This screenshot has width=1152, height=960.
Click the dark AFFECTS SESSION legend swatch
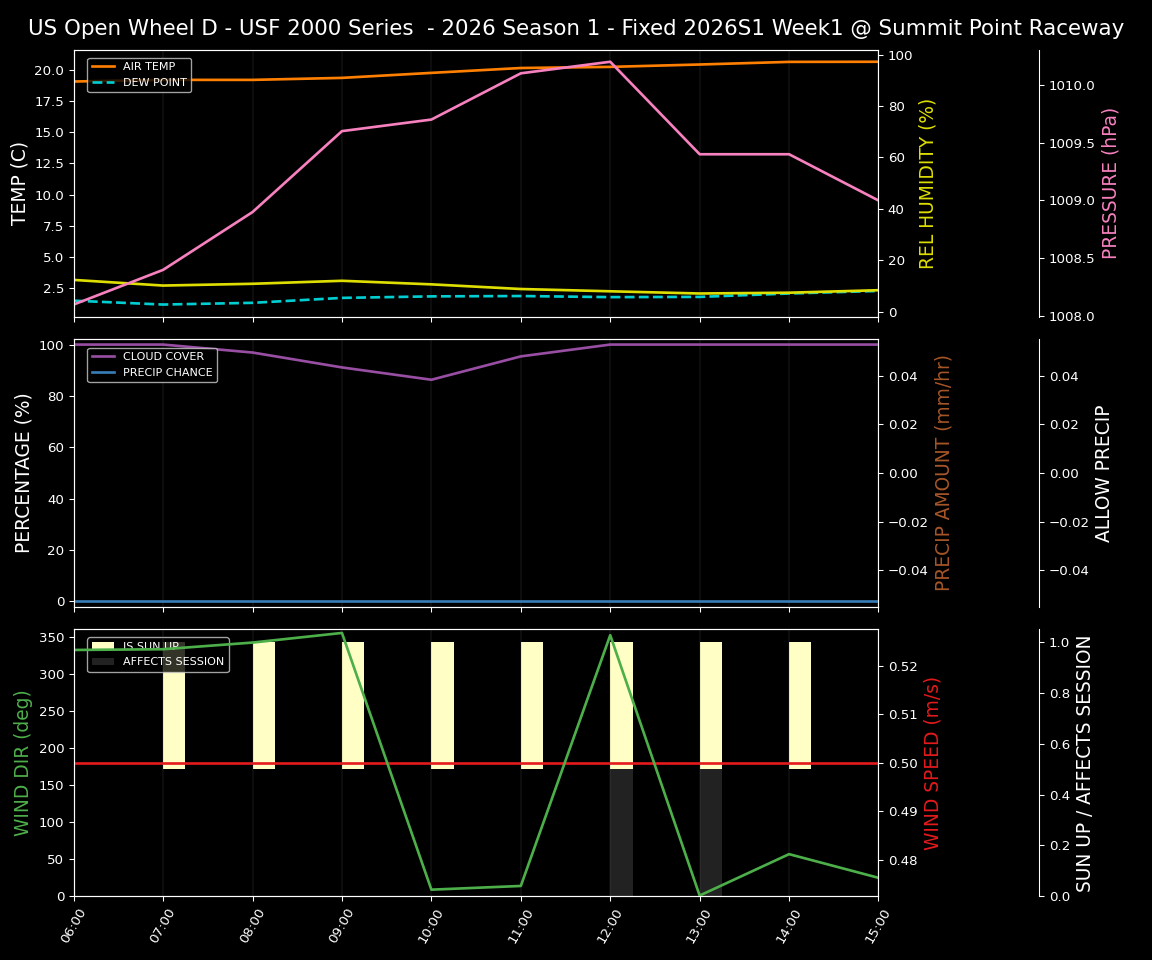point(101,661)
